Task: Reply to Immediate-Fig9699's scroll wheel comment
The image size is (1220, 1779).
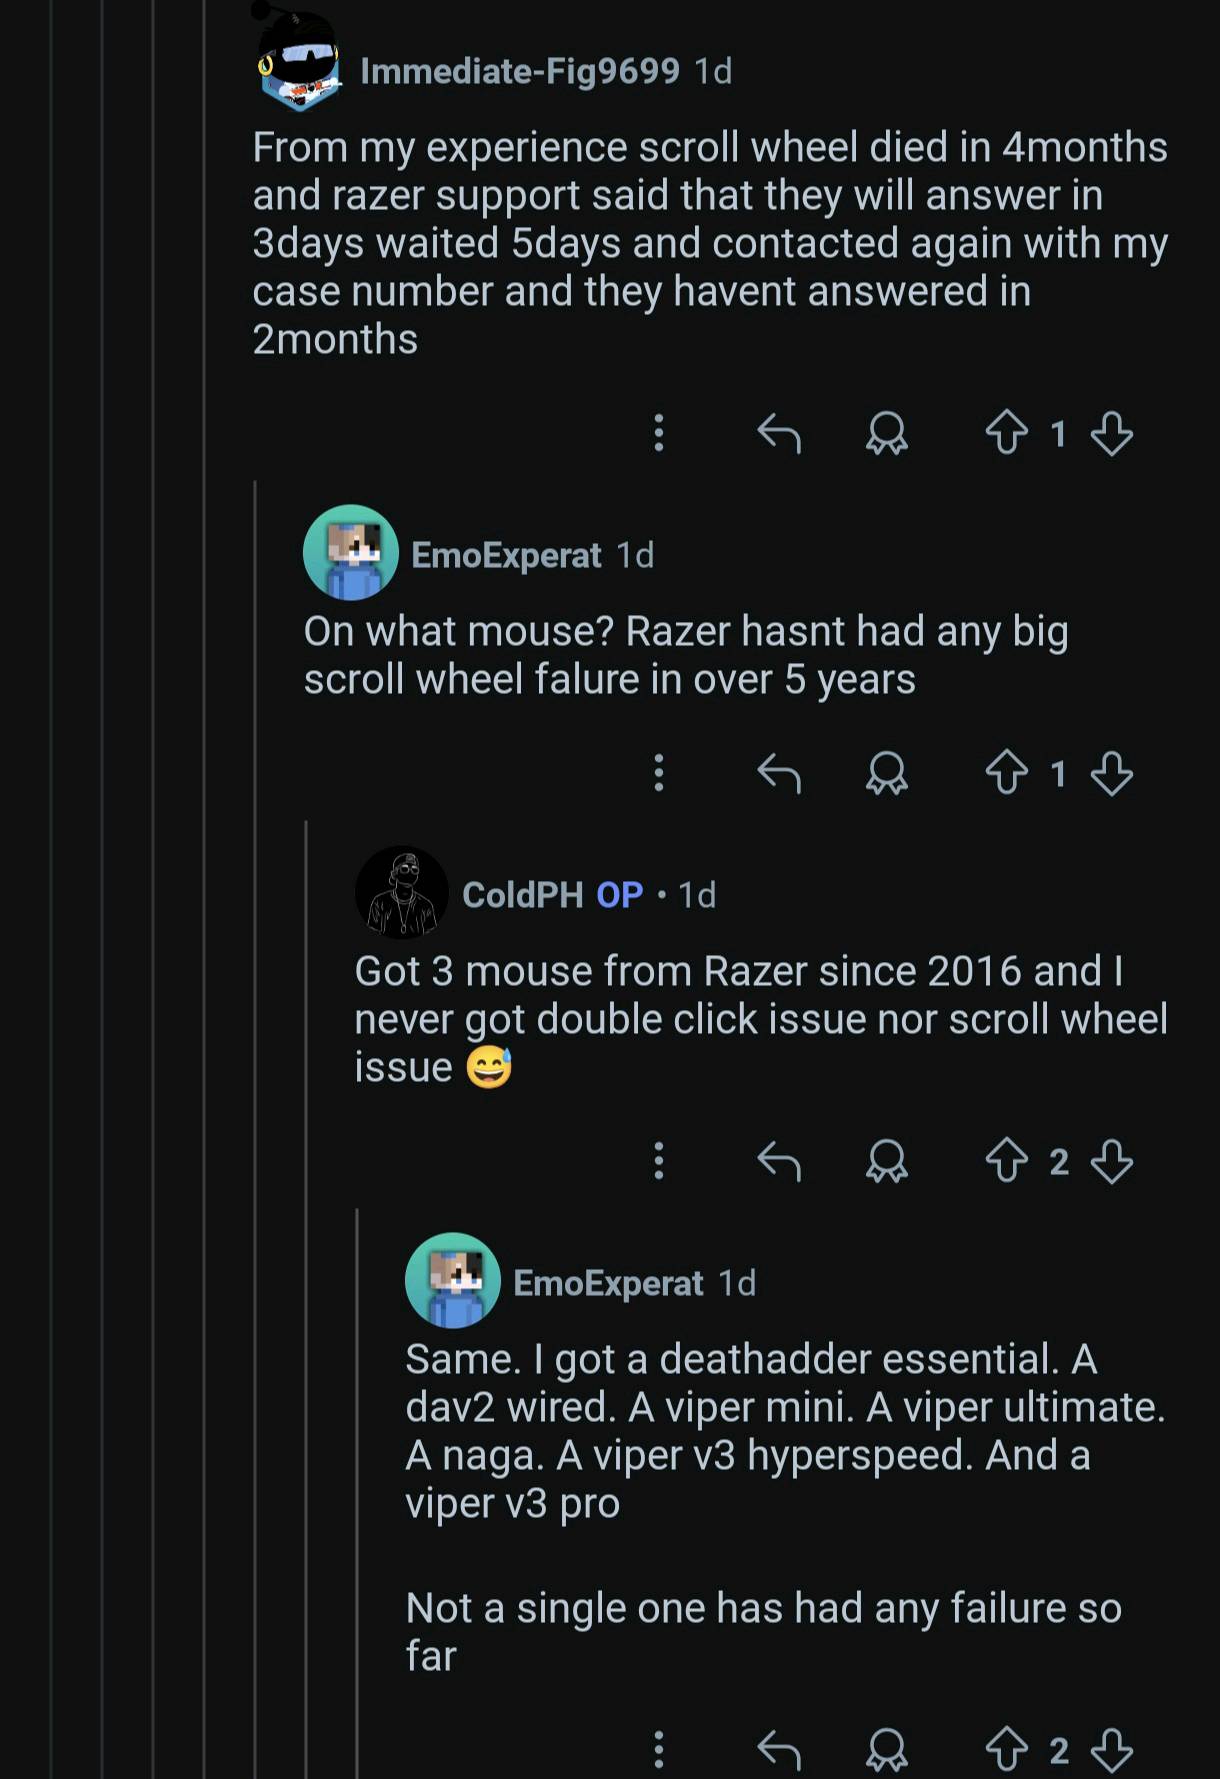Action: 779,433
